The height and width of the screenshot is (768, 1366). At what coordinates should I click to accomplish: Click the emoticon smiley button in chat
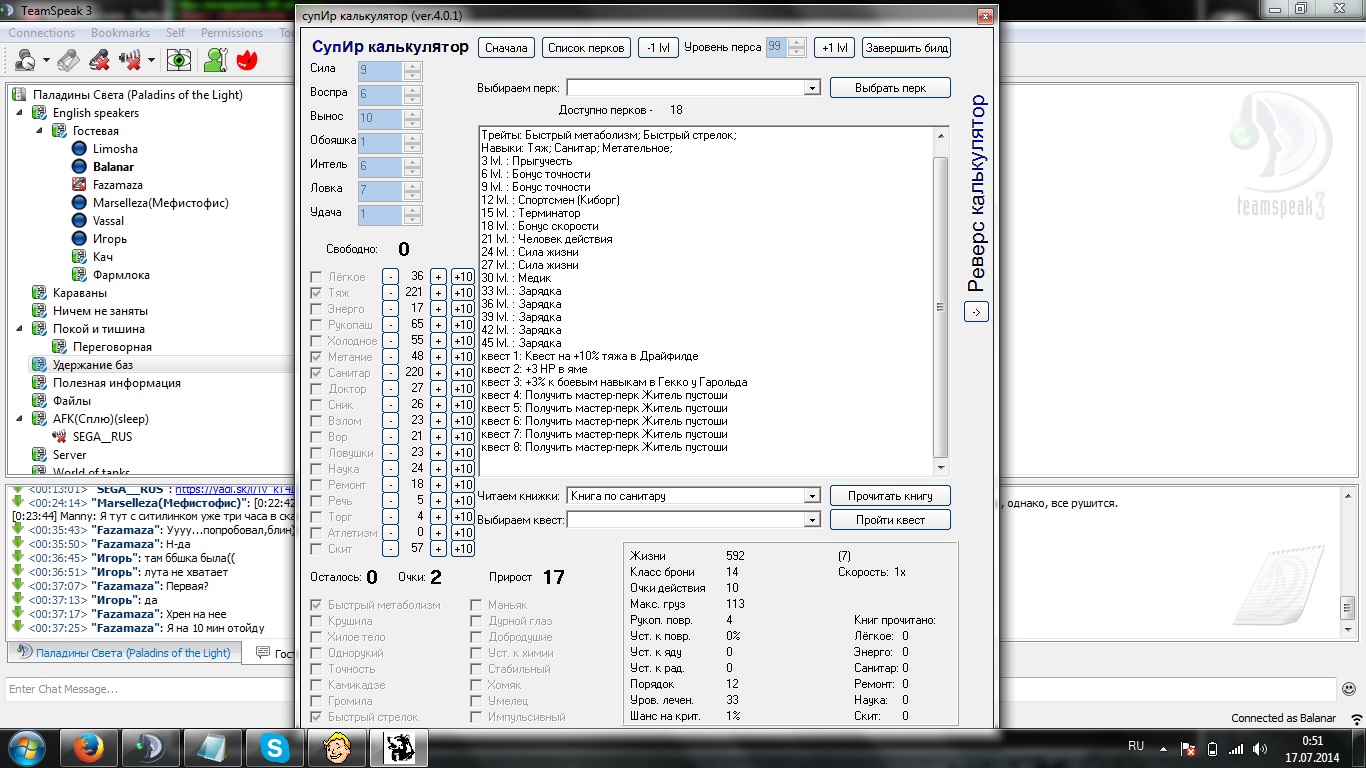[1348, 688]
